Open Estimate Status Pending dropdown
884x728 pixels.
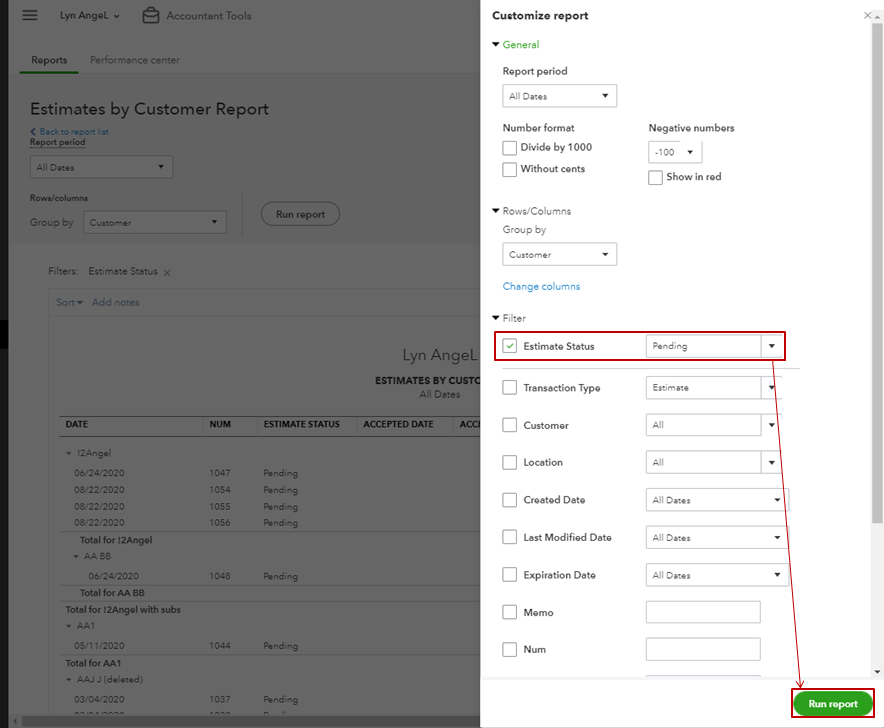772,346
